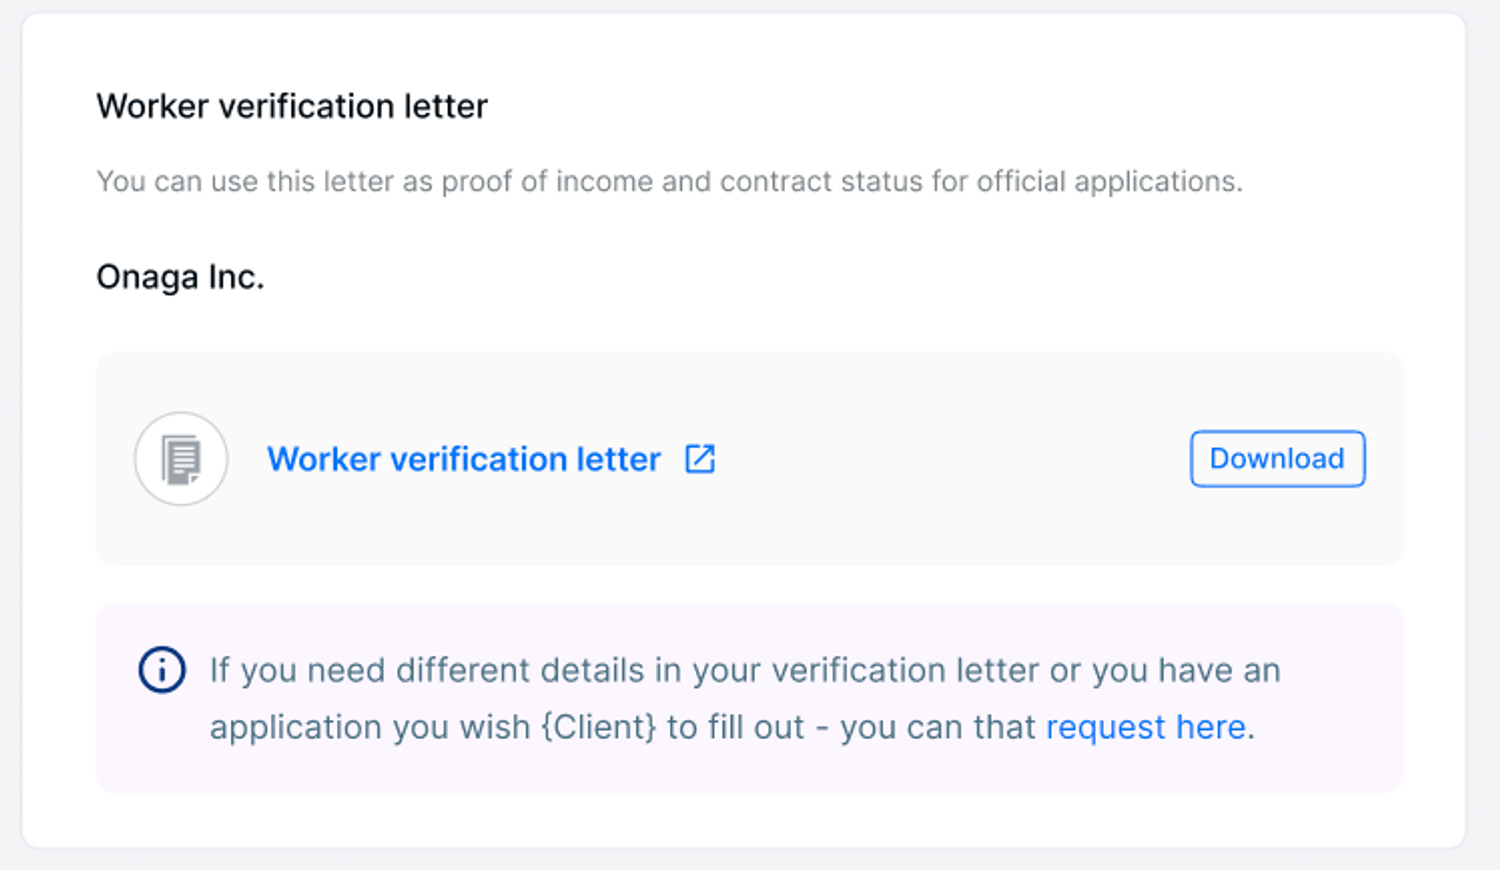The image size is (1500, 870).
Task: Download the worker verification letter
Action: (1277, 459)
